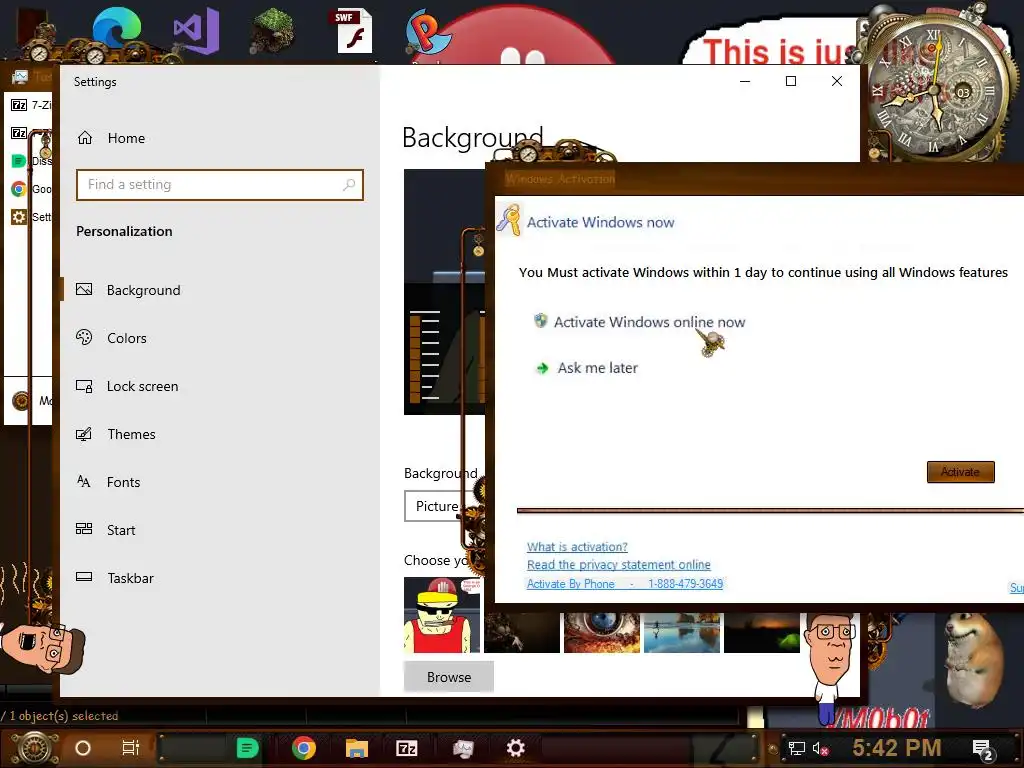The width and height of the screenshot is (1024, 768).
Task: Open Visual Studio desktop icon
Action: [x=196, y=31]
